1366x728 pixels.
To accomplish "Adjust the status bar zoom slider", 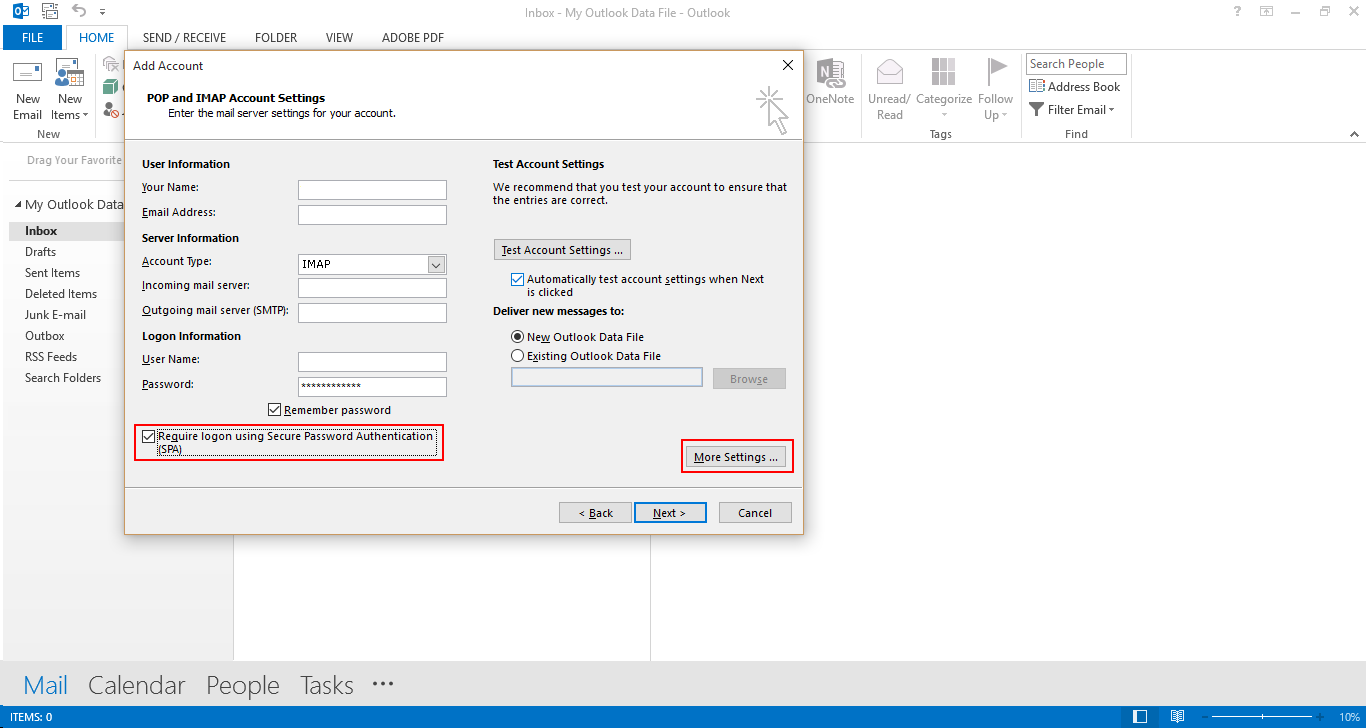I will pyautogui.click(x=1263, y=717).
